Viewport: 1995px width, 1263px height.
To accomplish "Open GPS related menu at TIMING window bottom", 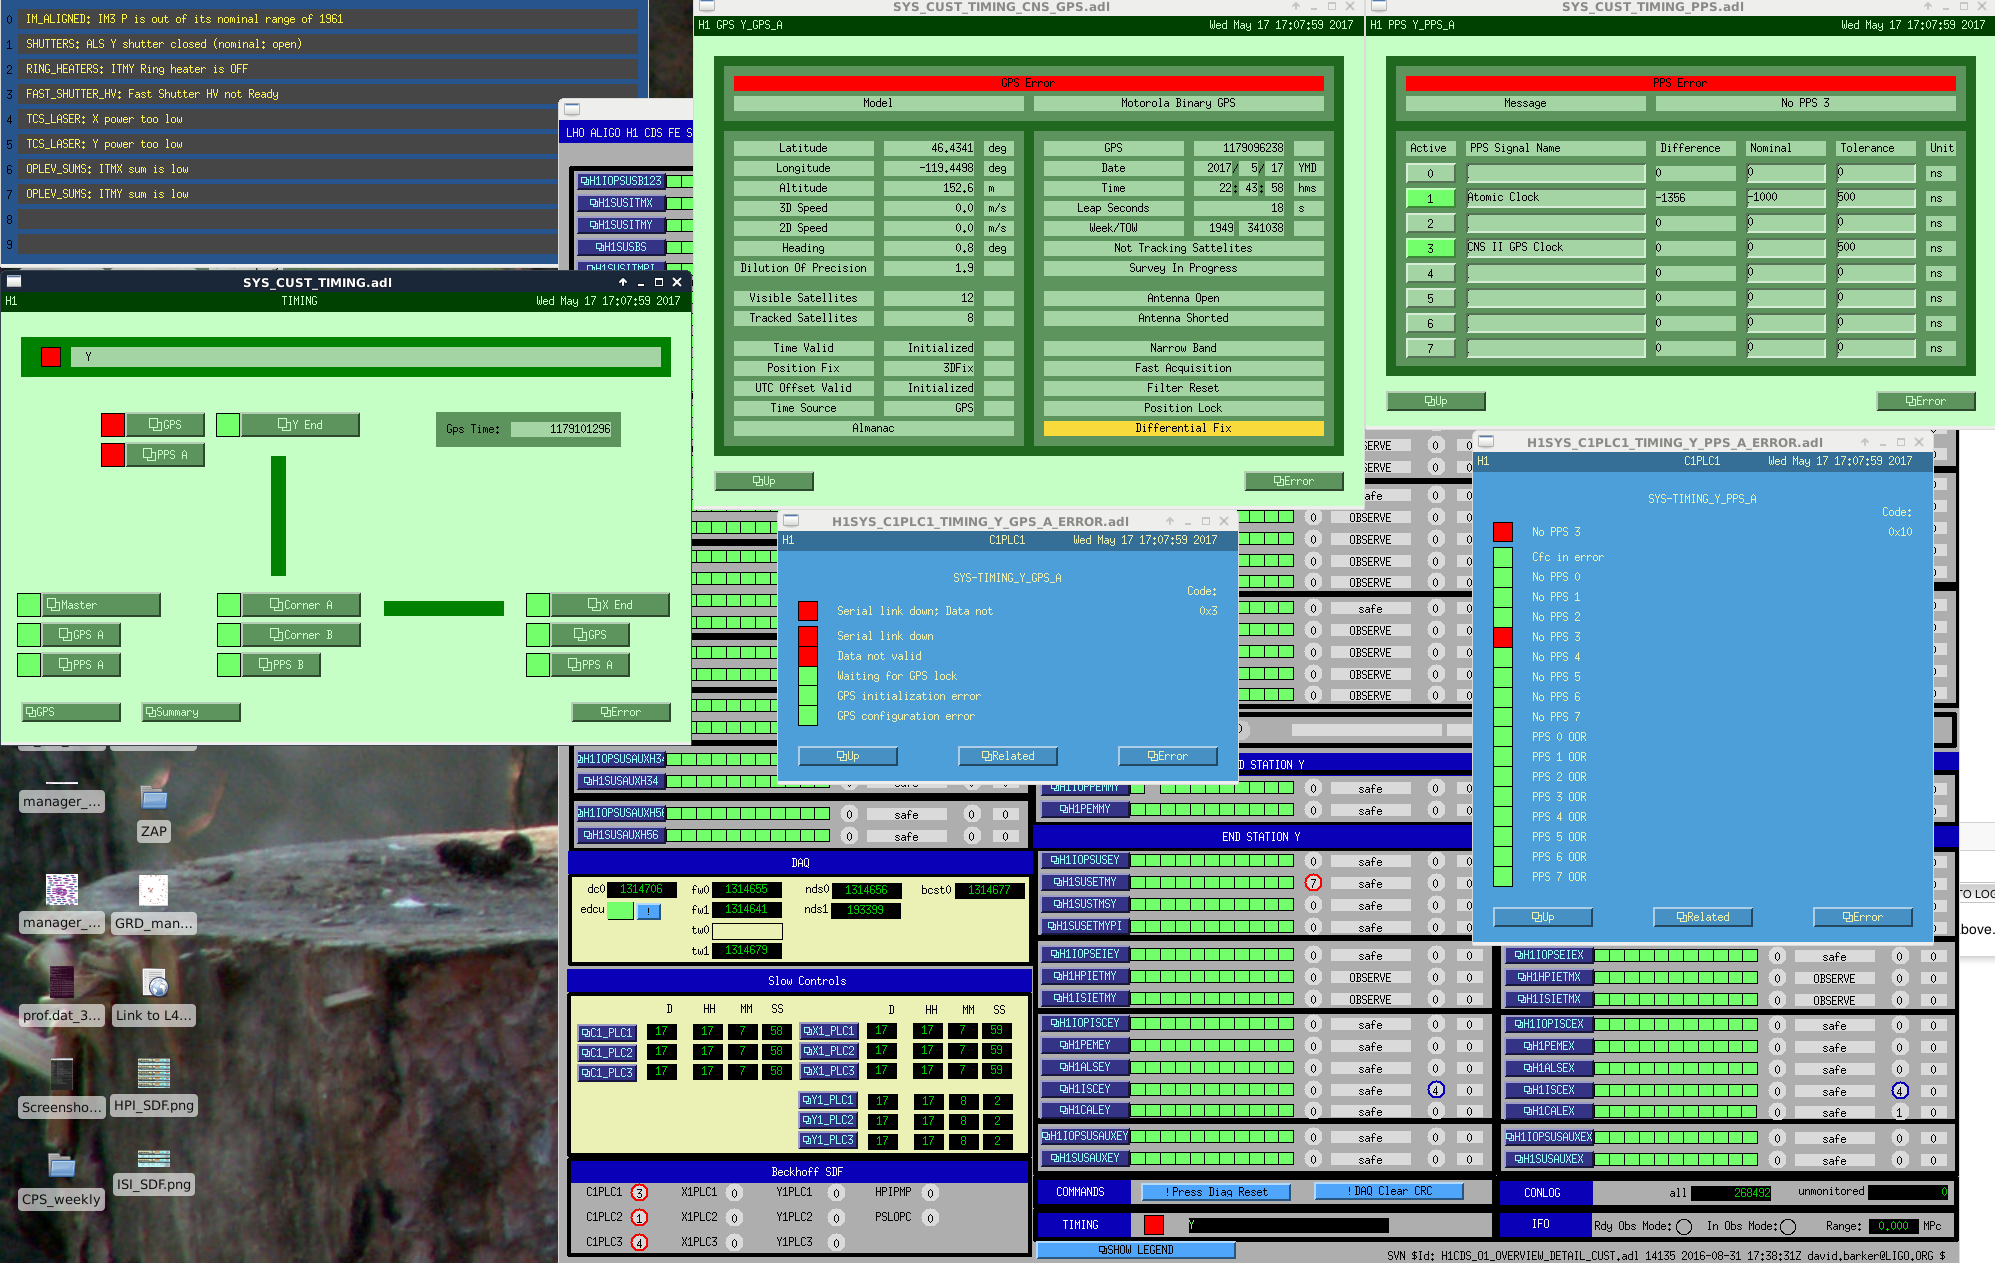I will (71, 712).
